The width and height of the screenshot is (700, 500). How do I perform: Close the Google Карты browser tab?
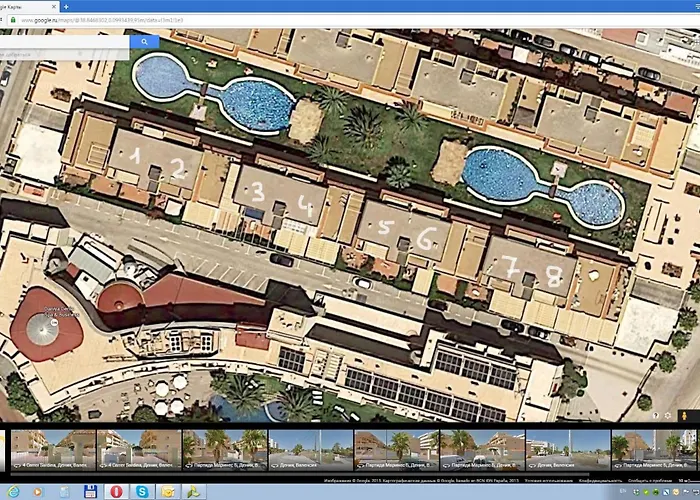[54, 6]
